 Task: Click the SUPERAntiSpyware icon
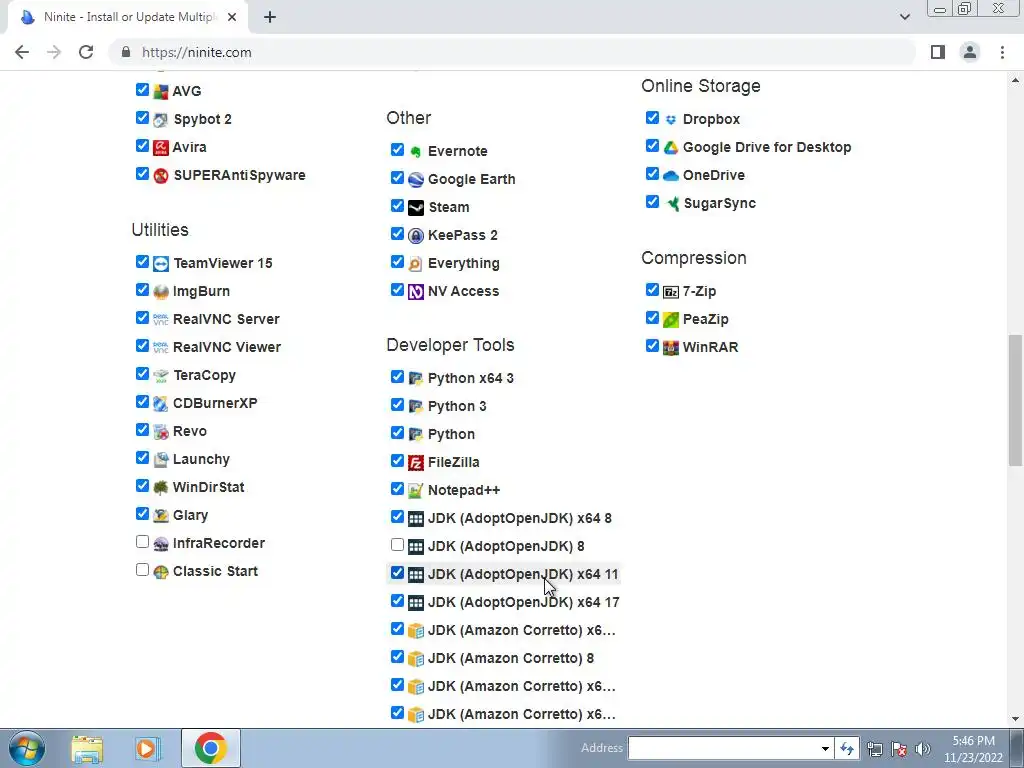coord(161,176)
